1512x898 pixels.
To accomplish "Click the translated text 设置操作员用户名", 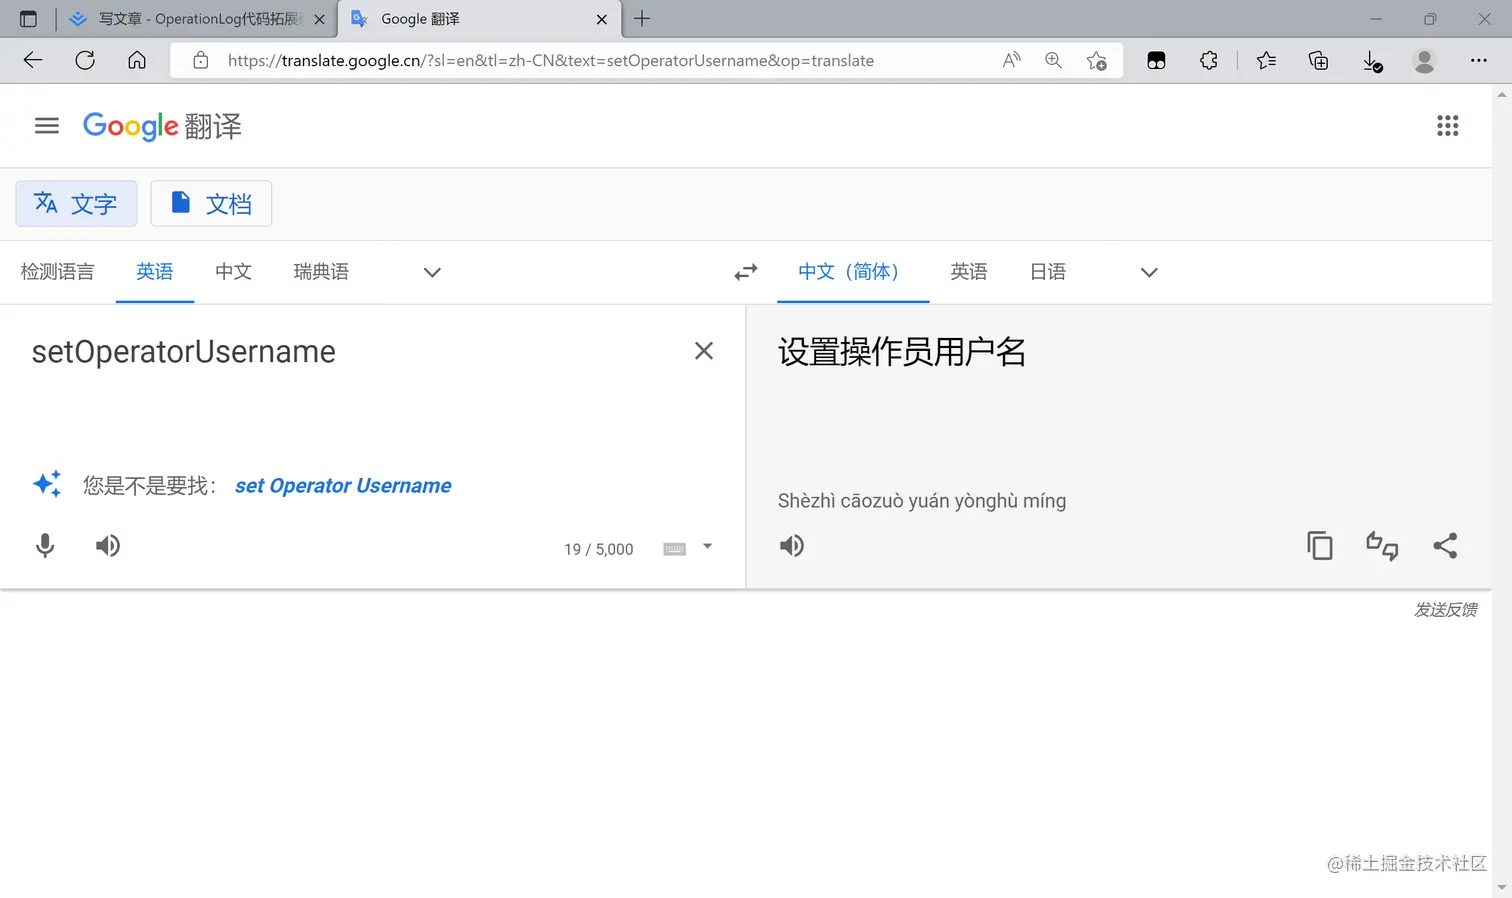I will point(902,352).
